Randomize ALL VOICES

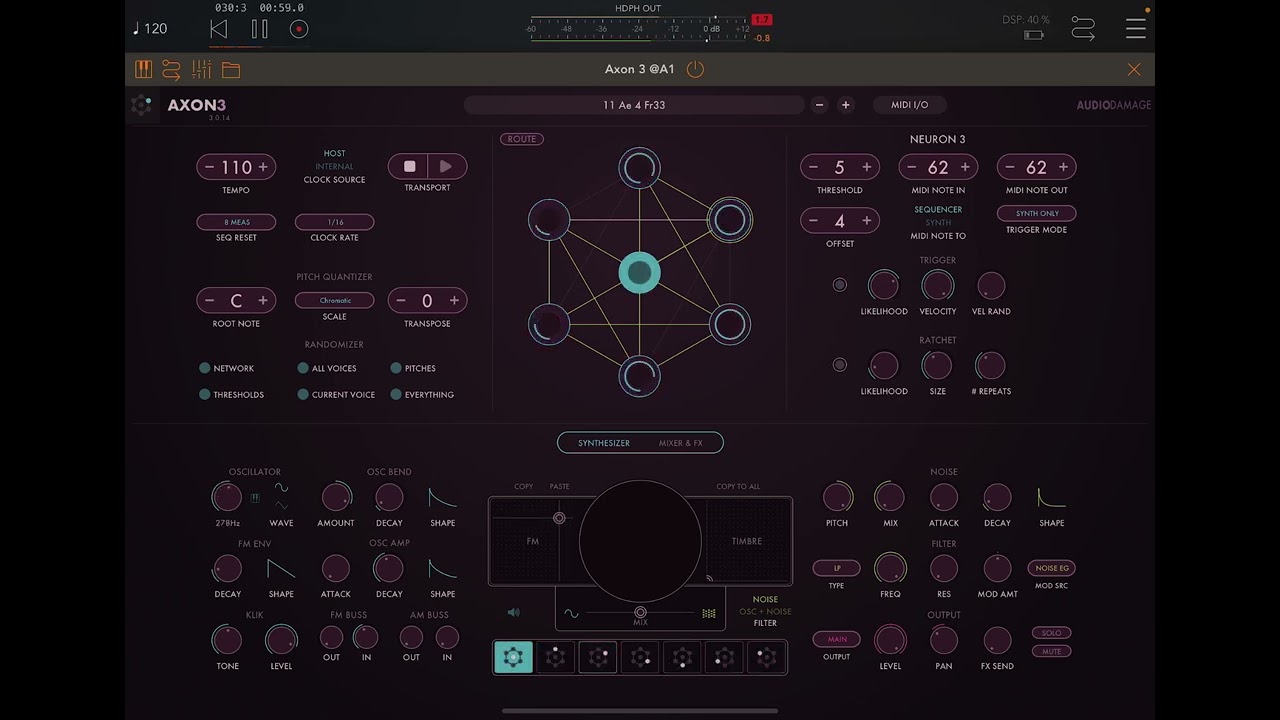pyautogui.click(x=303, y=368)
